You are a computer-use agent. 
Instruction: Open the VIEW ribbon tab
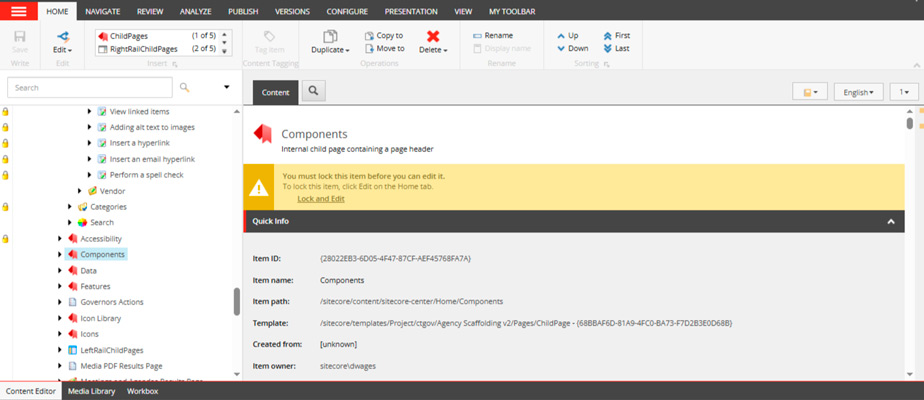[x=463, y=11]
